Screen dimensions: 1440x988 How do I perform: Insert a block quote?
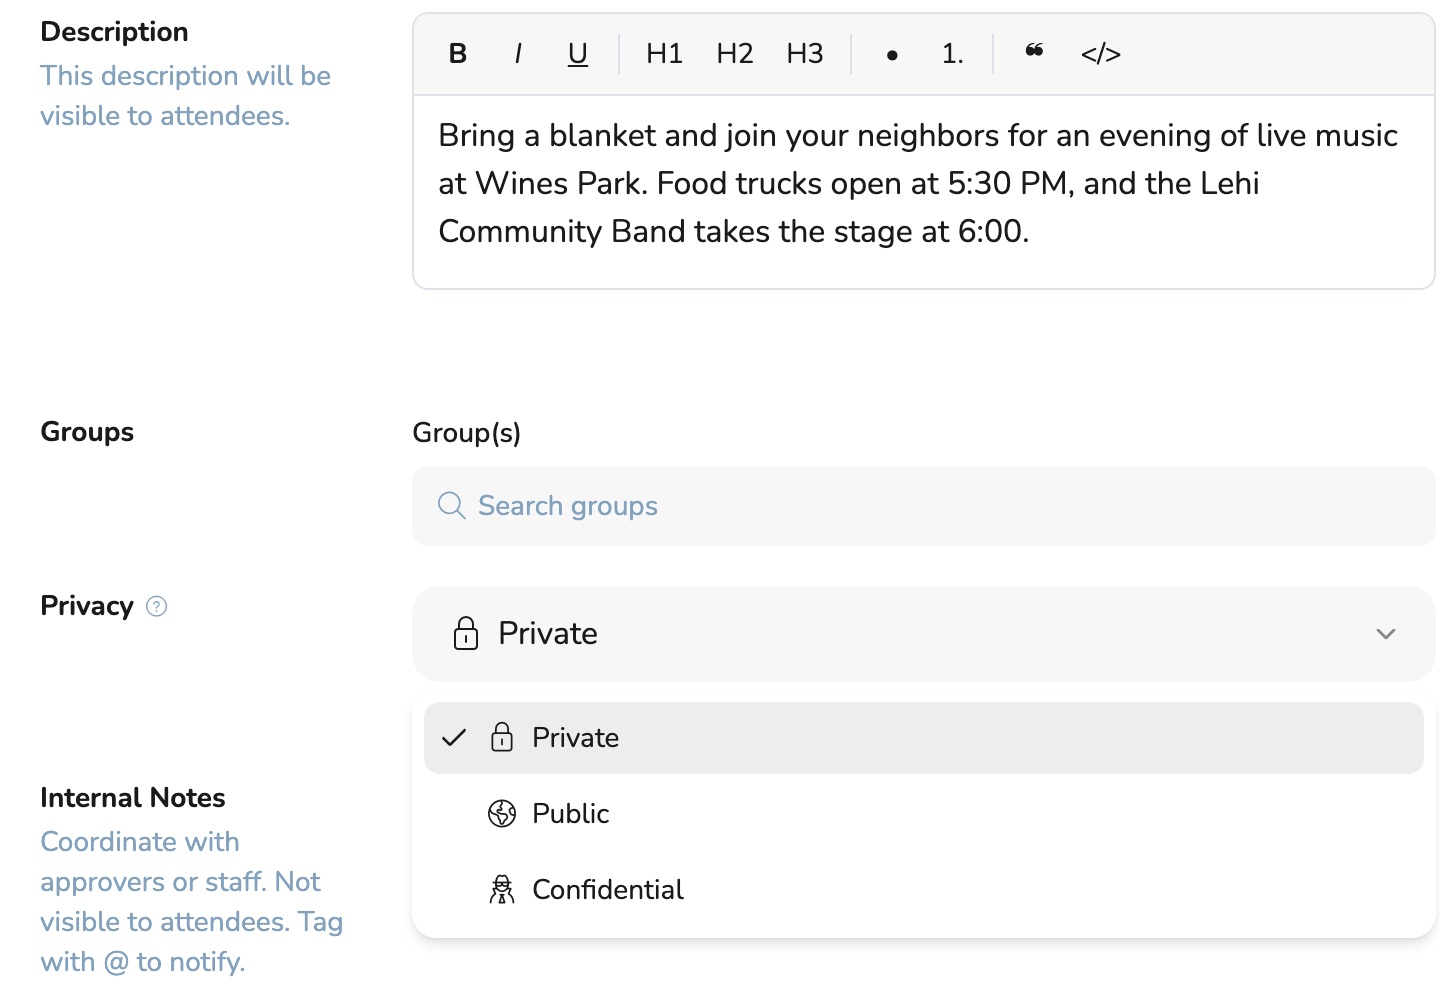click(1035, 52)
